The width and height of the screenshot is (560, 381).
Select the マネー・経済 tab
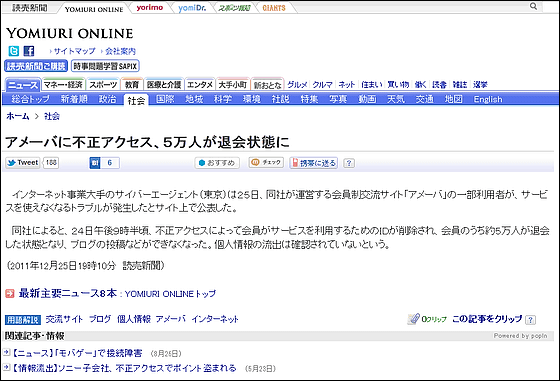pyautogui.click(x=63, y=85)
